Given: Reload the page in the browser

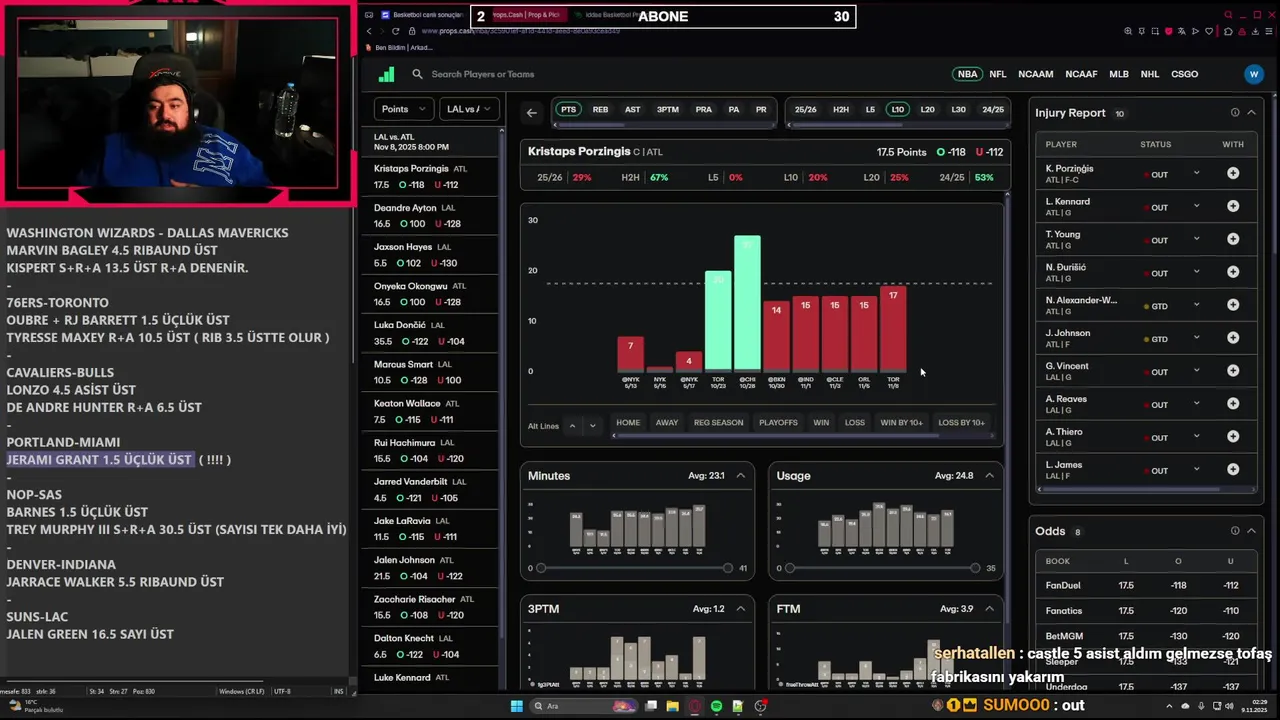Looking at the screenshot, I should pyautogui.click(x=396, y=31).
